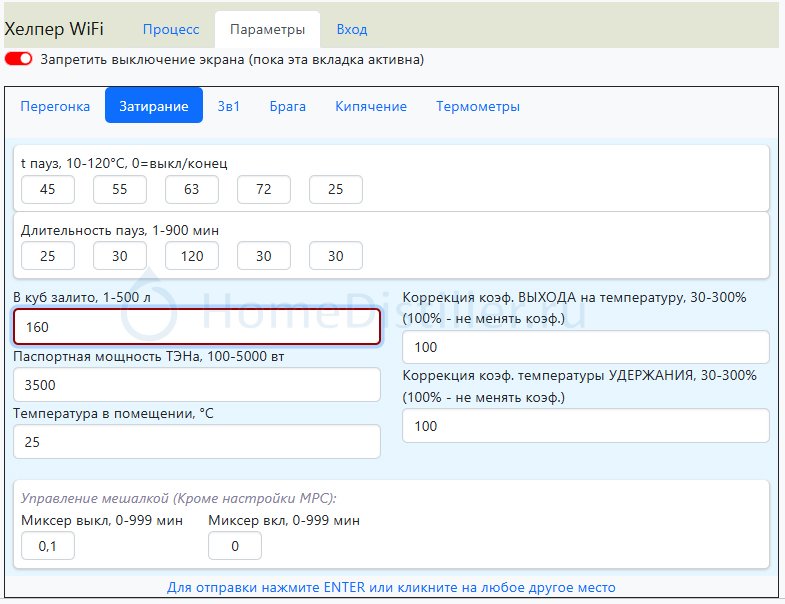
Task: Edit pause temperature field 72
Action: click(264, 189)
